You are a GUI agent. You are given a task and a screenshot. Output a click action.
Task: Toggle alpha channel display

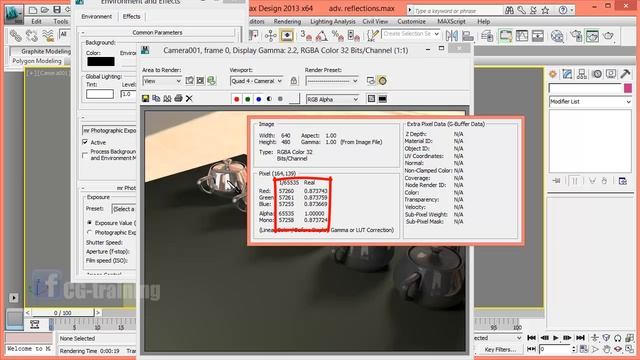click(x=269, y=99)
